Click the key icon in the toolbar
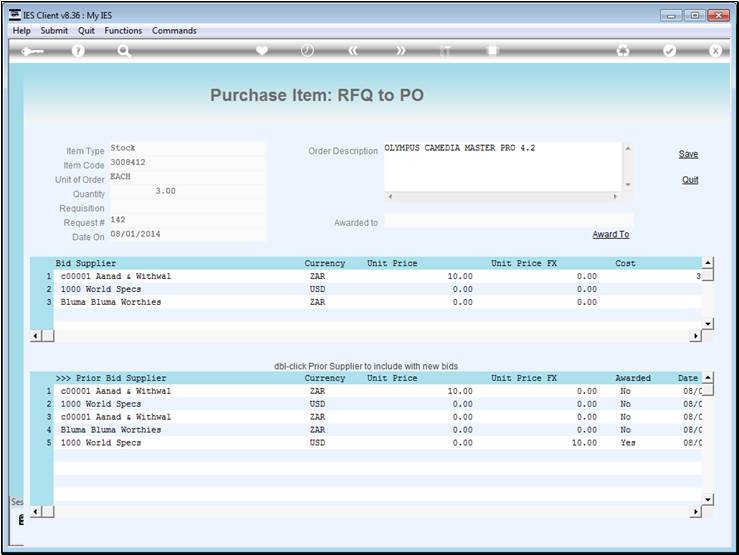739x555 pixels. point(32,51)
